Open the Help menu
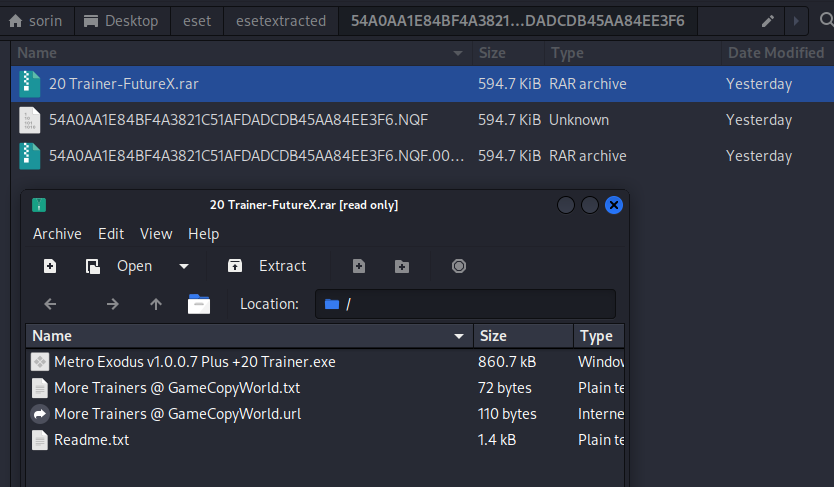This screenshot has height=487, width=834. coord(203,234)
